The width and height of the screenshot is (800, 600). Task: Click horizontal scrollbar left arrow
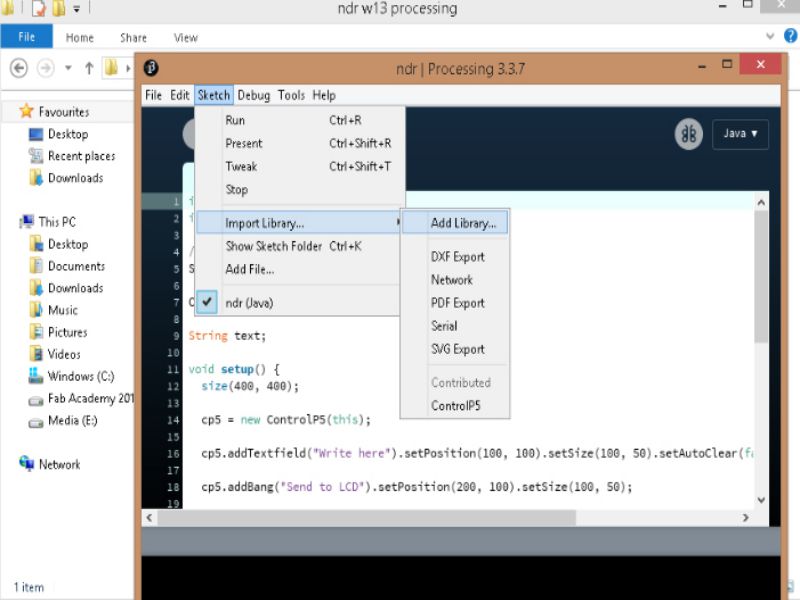point(149,518)
